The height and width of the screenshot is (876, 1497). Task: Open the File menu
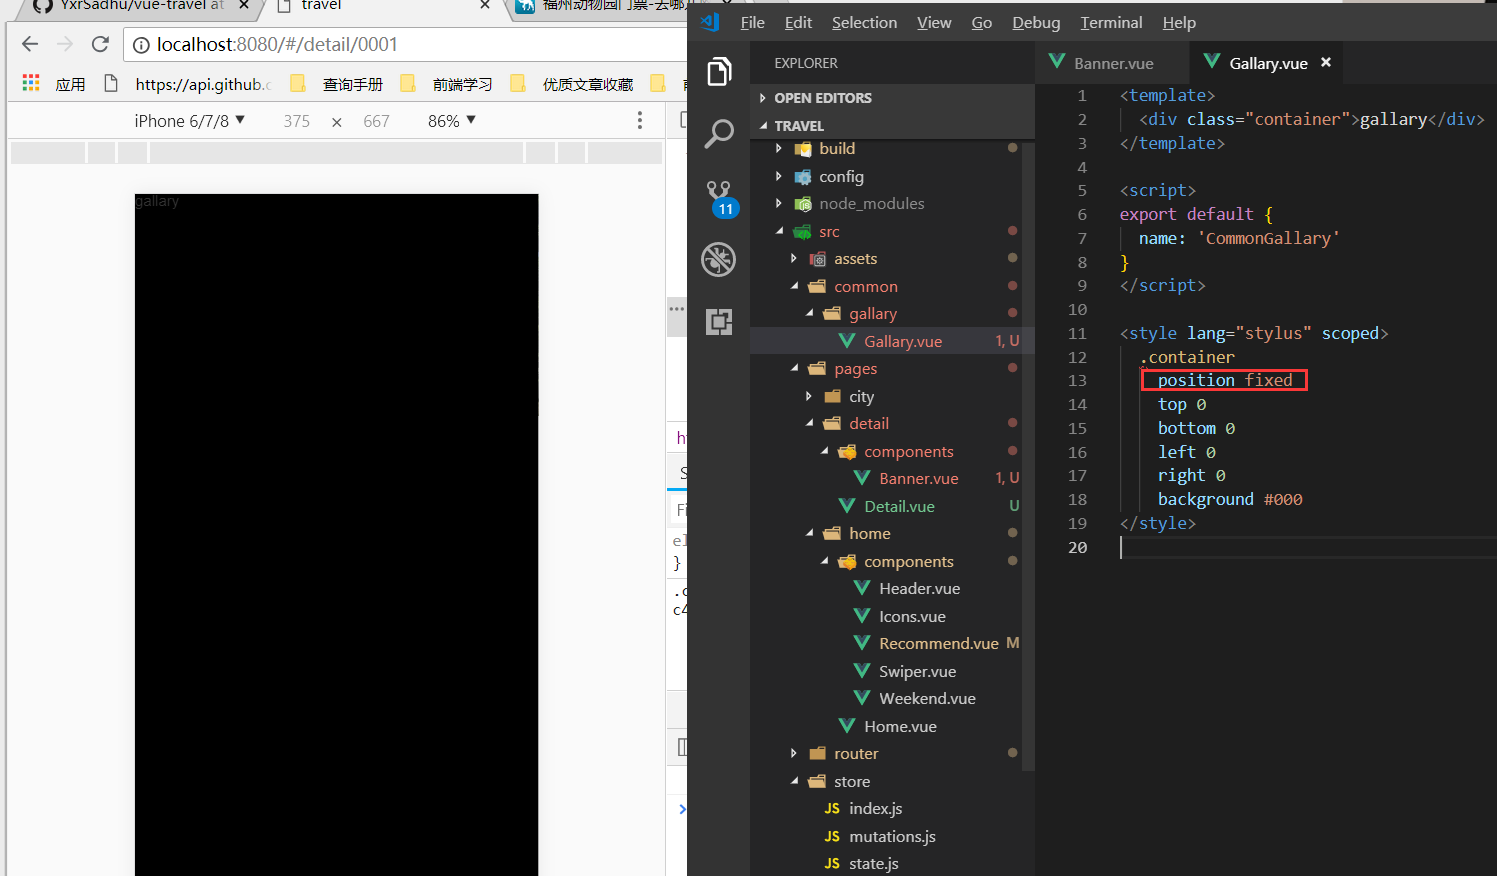tap(752, 22)
